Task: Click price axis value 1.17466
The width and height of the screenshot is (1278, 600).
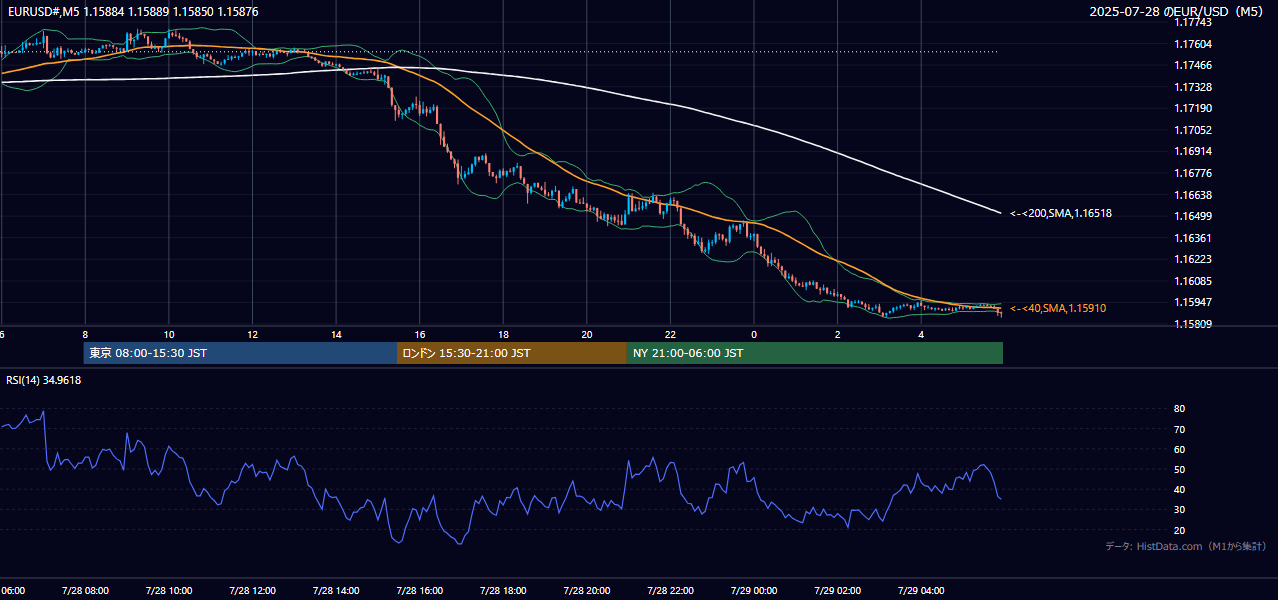Action: tap(1193, 65)
